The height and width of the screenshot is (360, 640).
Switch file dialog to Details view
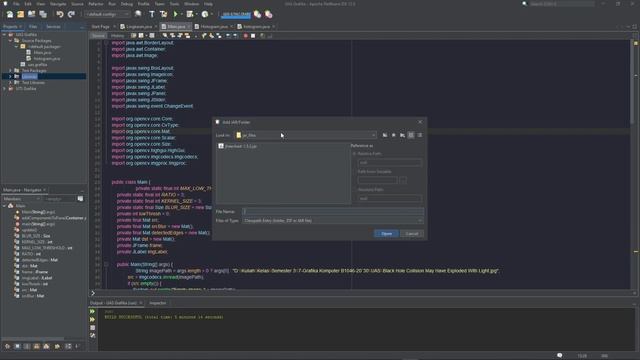pyautogui.click(x=420, y=135)
